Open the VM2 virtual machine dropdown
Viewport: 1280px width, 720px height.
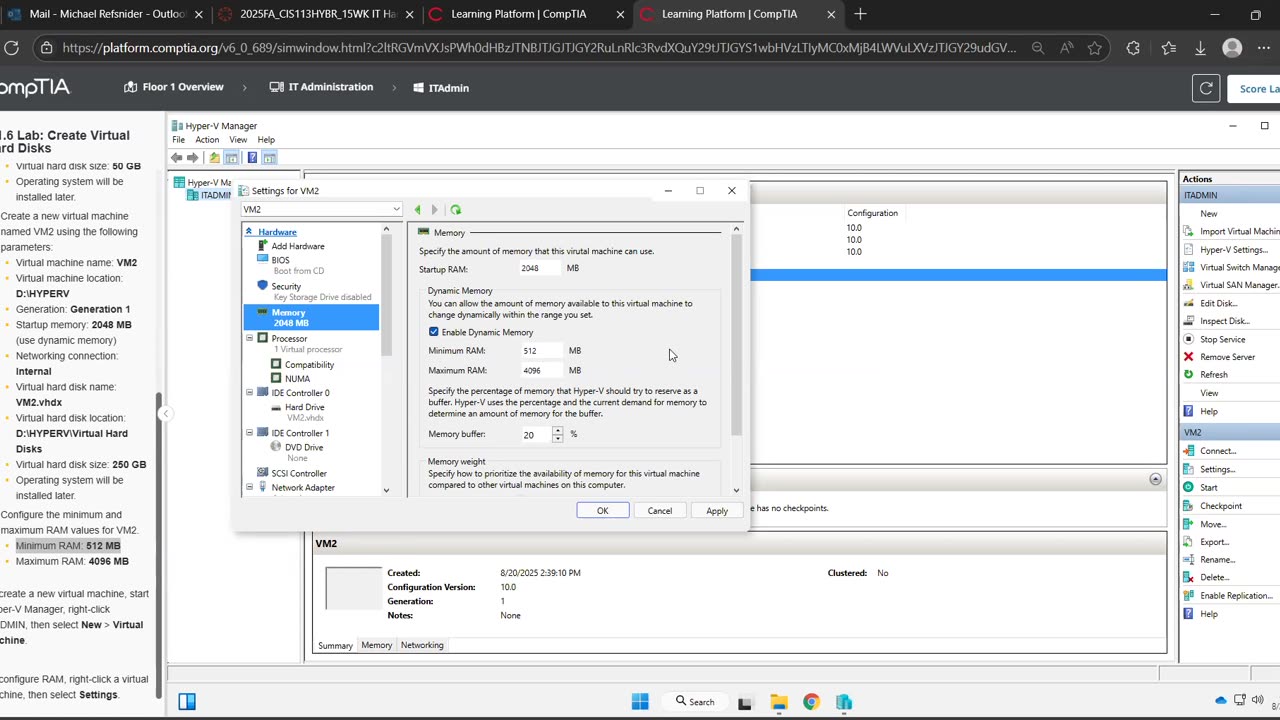click(322, 210)
